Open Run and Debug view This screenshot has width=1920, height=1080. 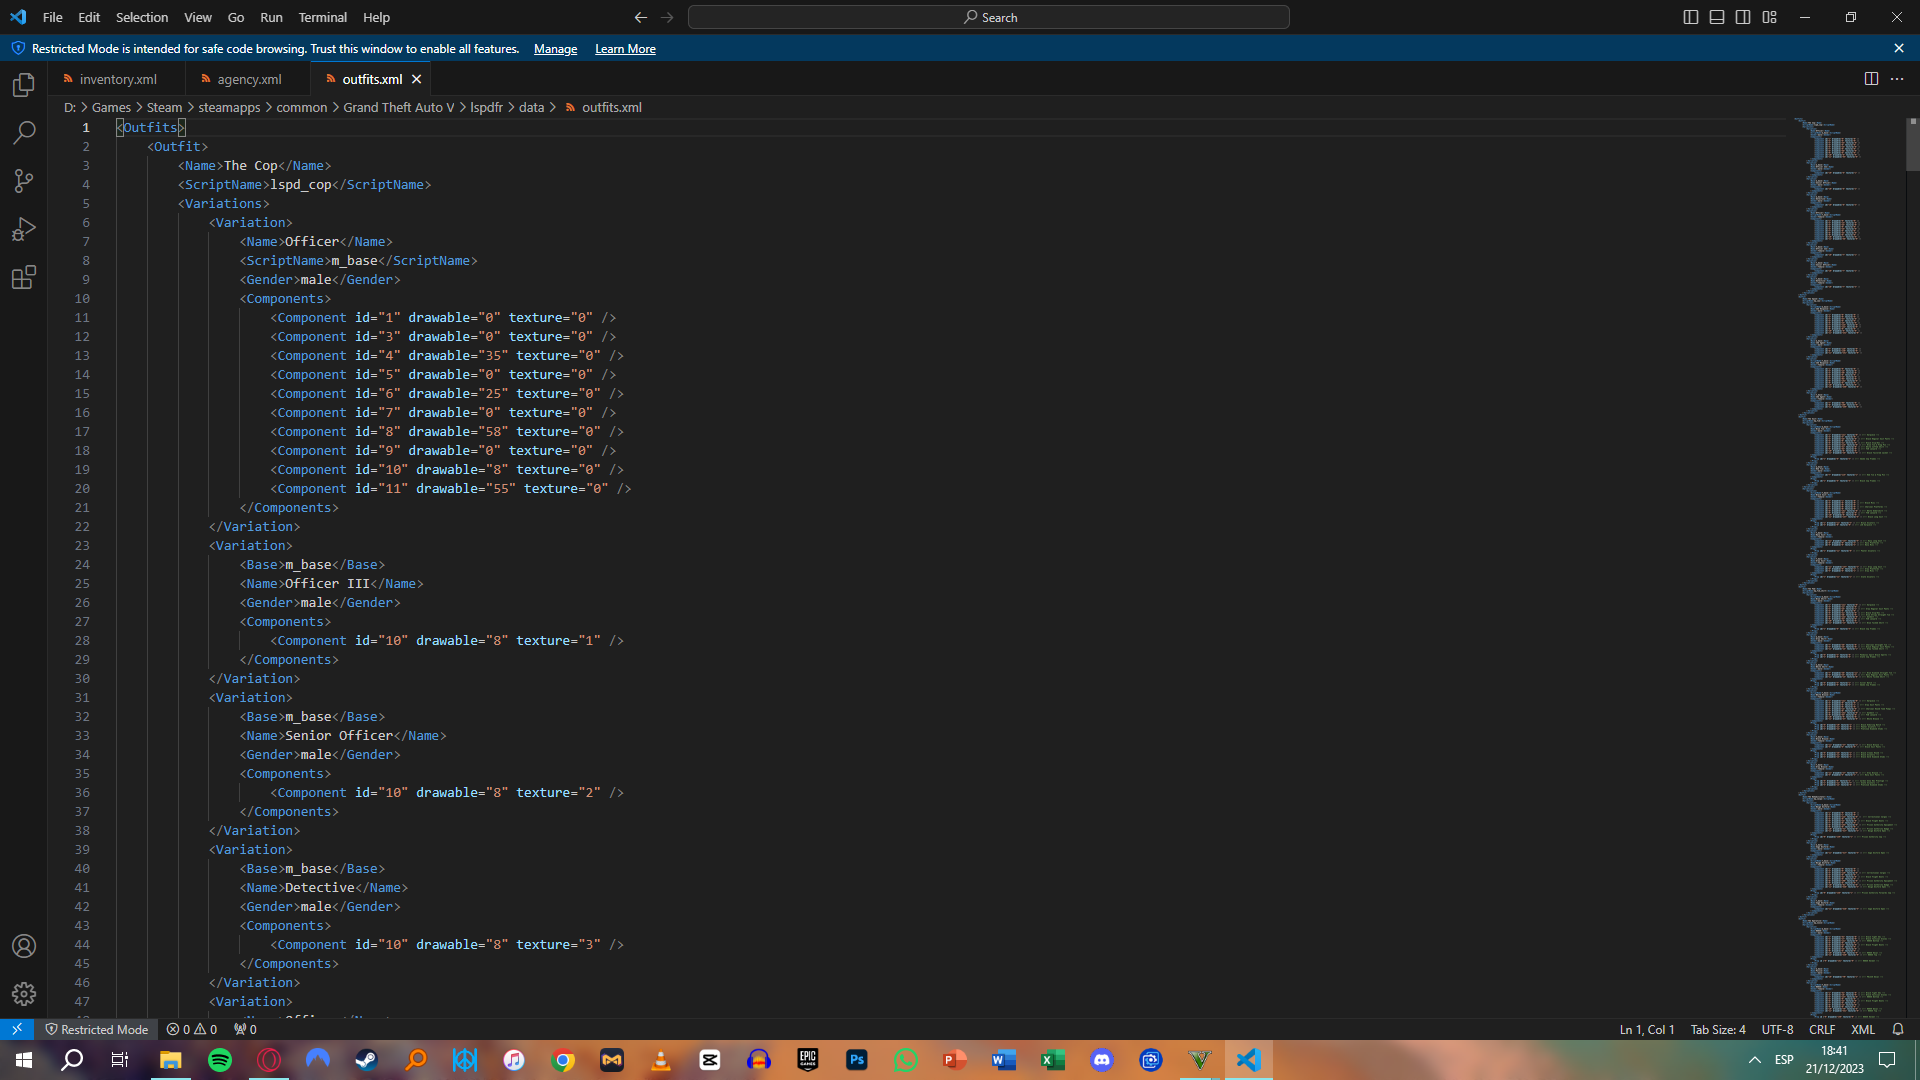24,229
